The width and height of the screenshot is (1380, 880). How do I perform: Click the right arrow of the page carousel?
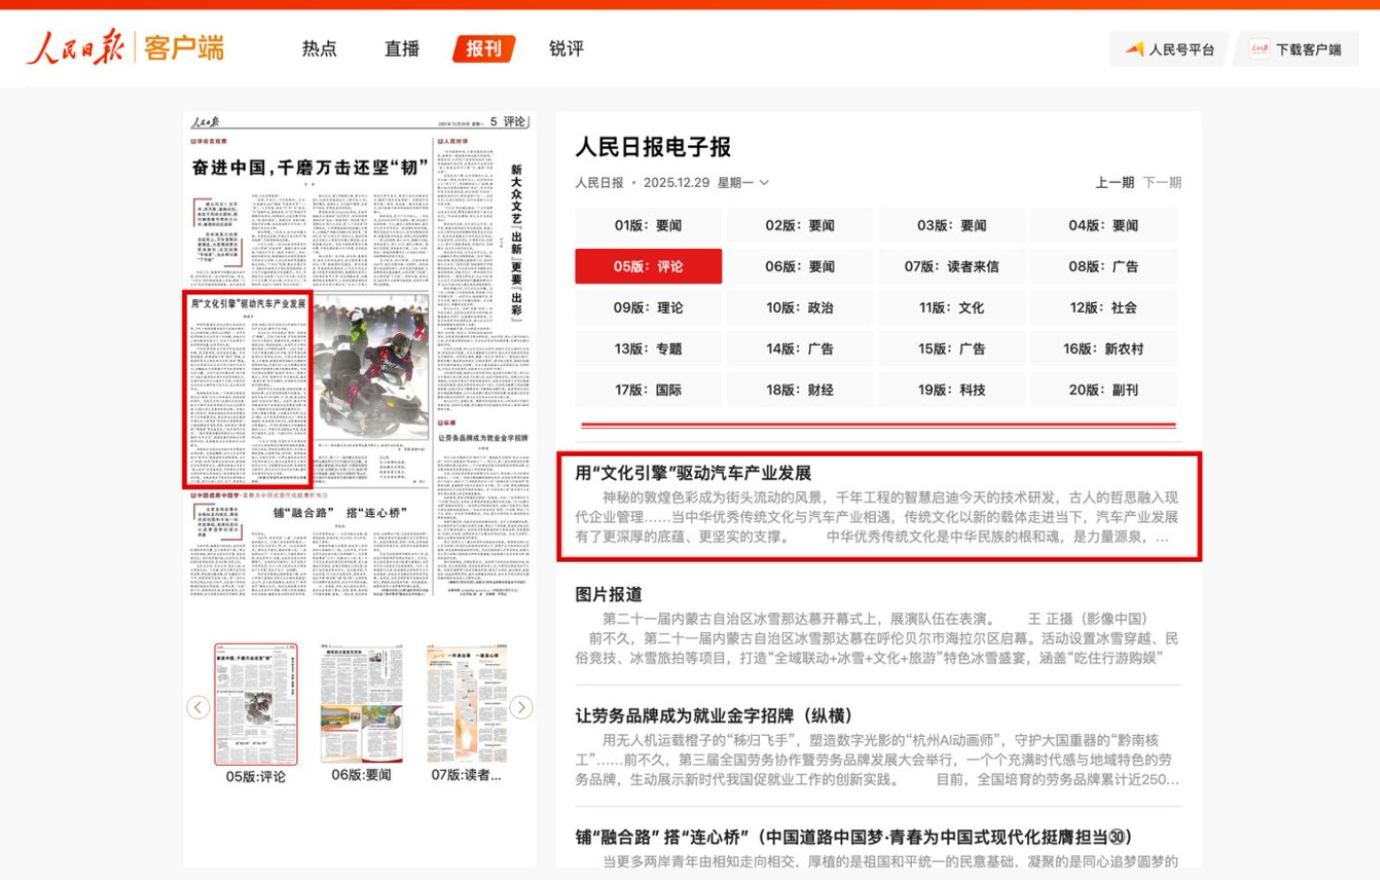521,707
